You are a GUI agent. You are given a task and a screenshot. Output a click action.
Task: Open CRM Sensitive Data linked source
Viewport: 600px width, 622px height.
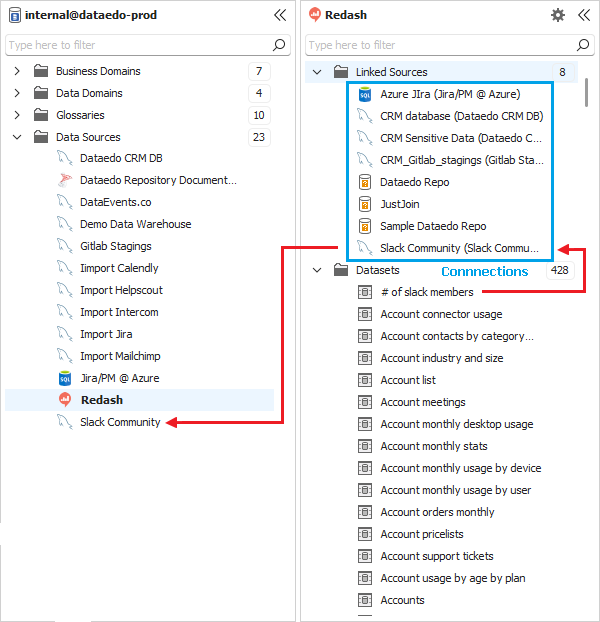click(x=461, y=138)
